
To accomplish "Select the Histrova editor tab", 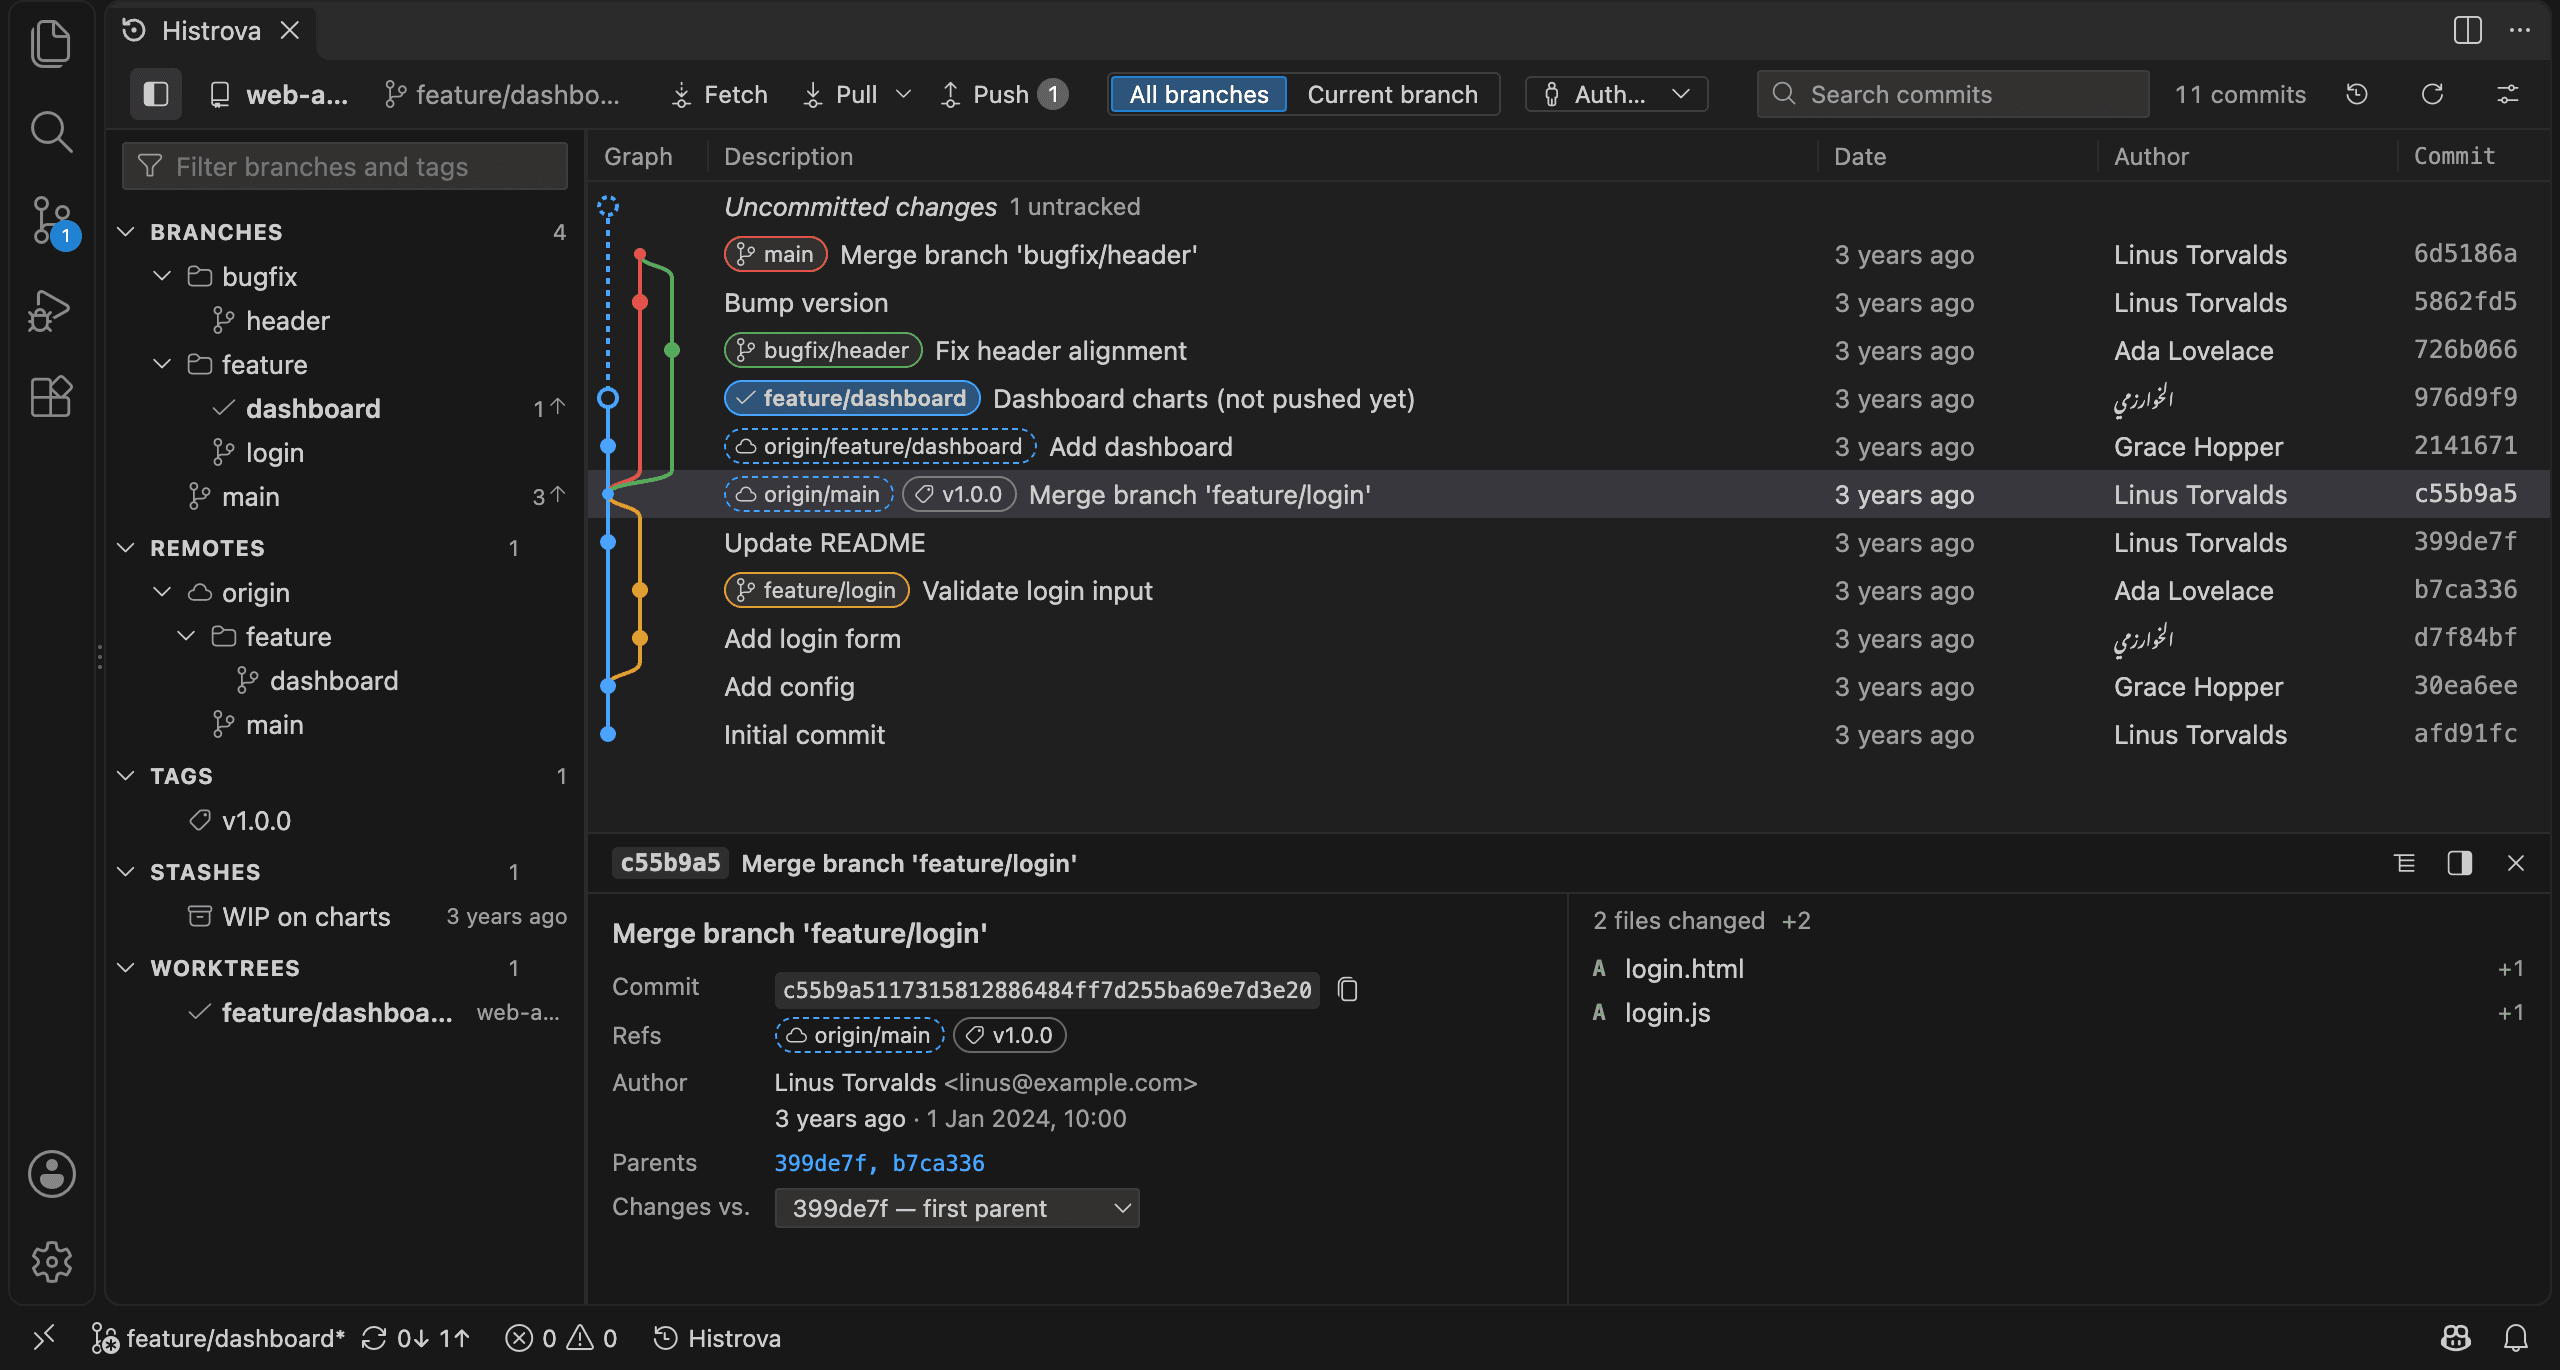I will point(210,31).
